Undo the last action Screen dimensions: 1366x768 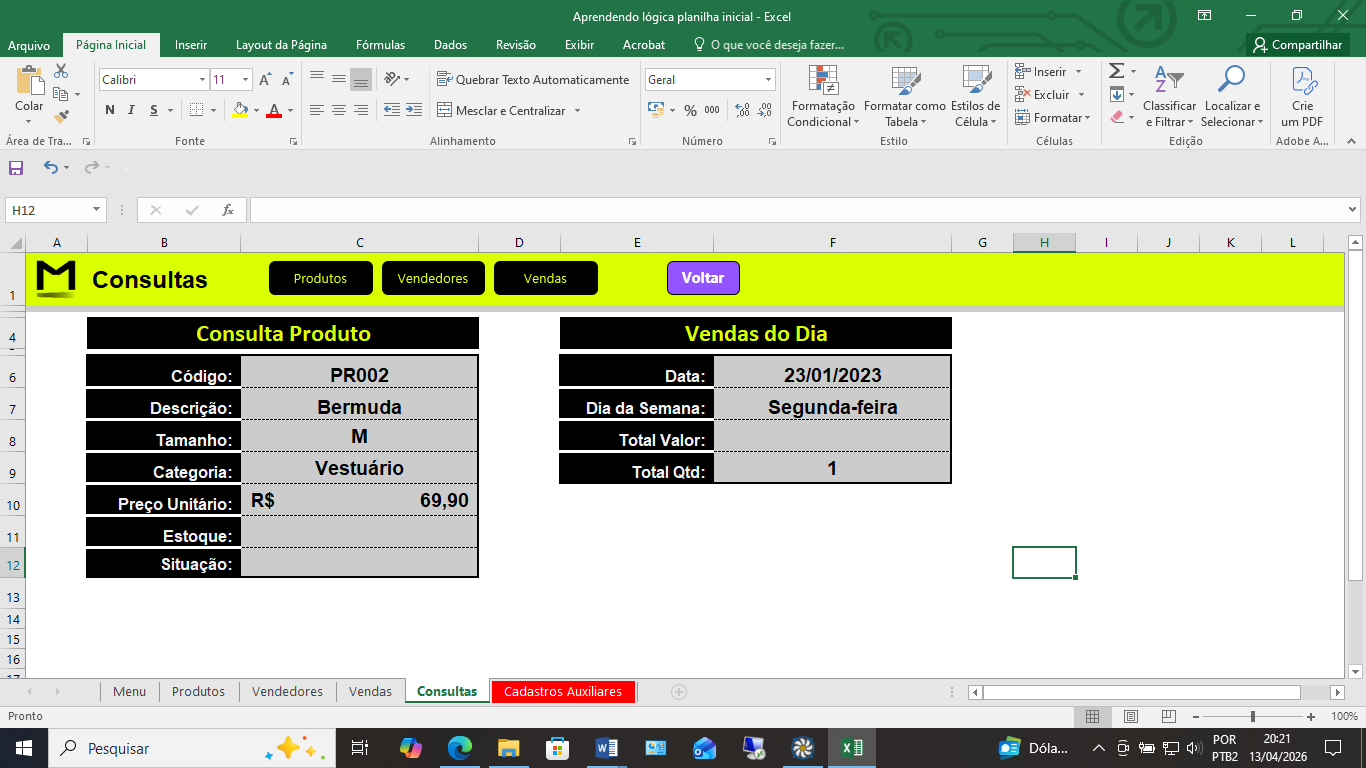(x=50, y=168)
